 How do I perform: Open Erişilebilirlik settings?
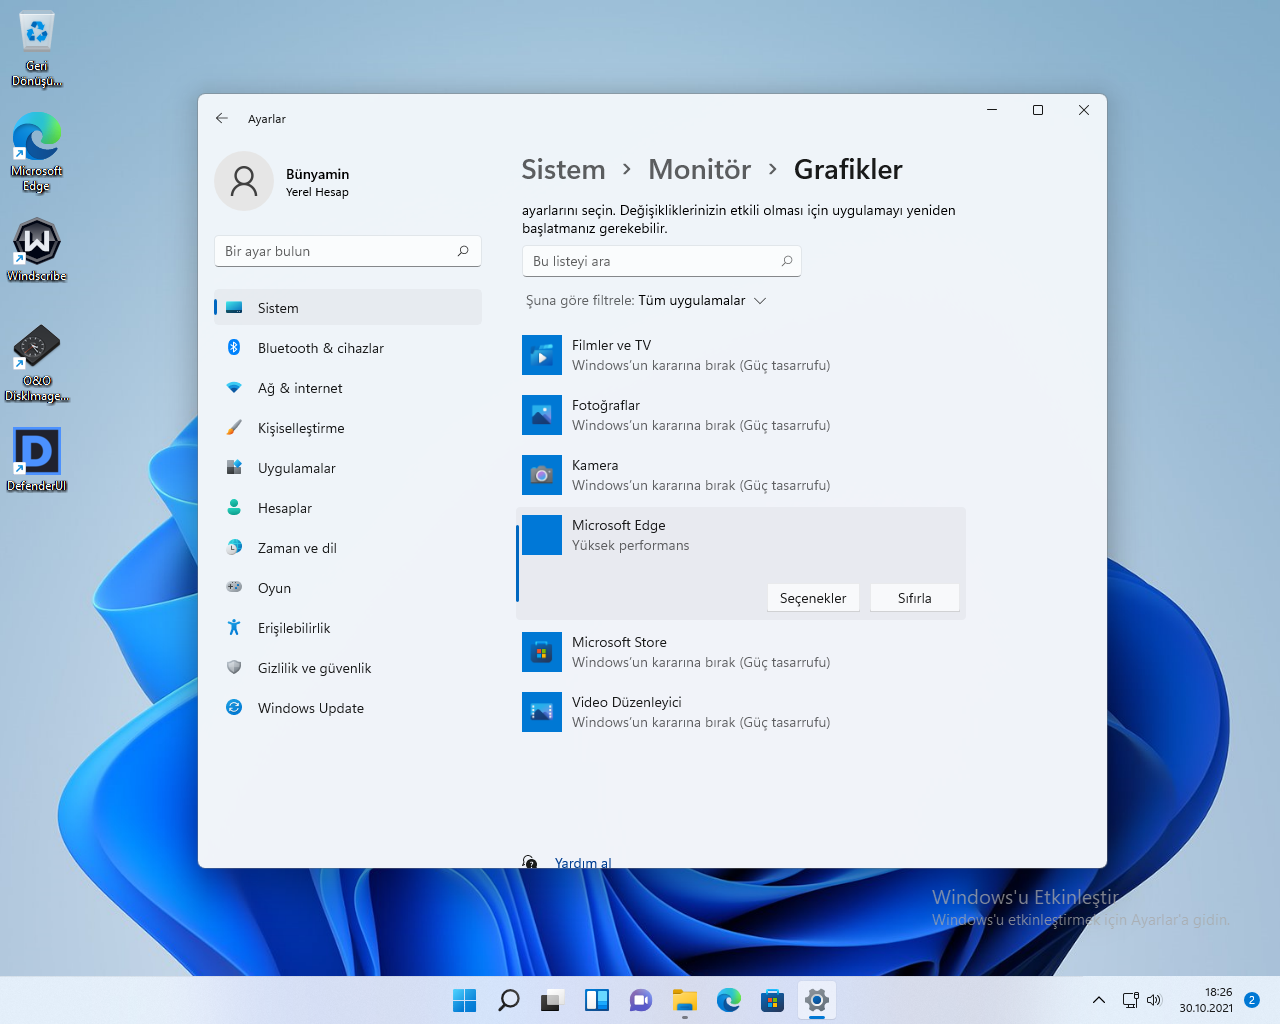pyautogui.click(x=348, y=628)
